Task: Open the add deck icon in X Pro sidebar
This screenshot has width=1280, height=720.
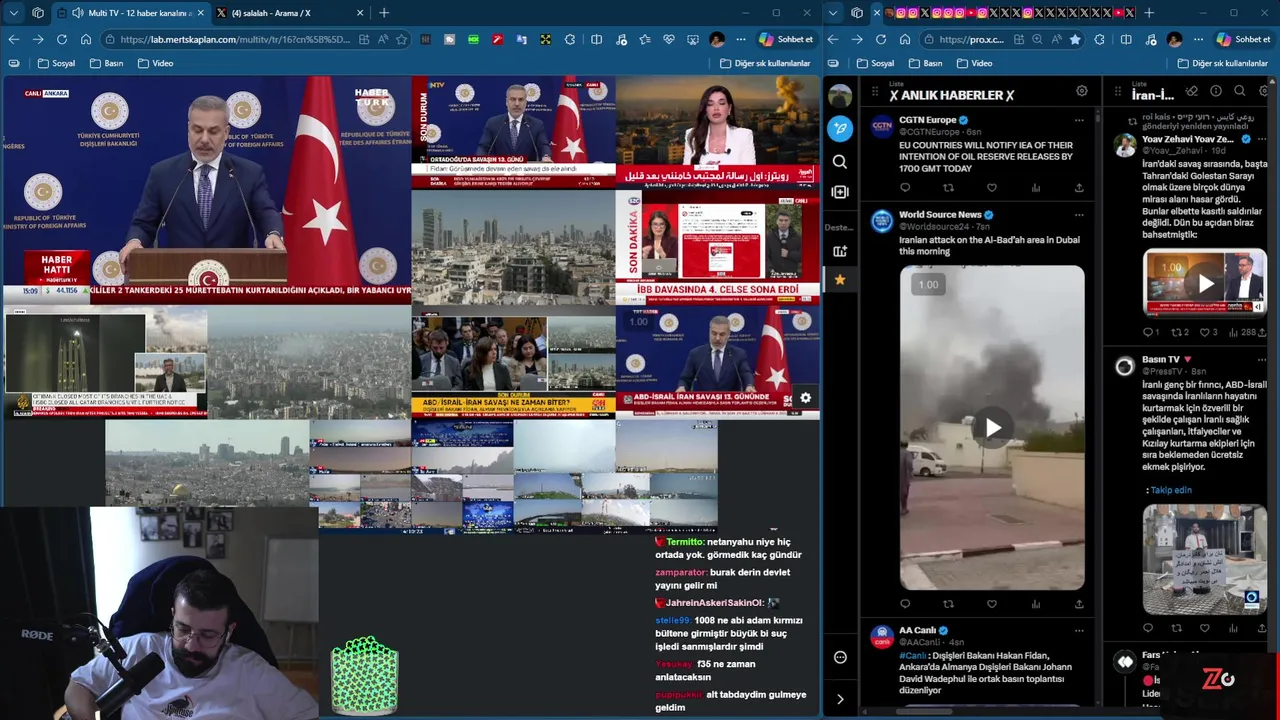Action: click(840, 251)
